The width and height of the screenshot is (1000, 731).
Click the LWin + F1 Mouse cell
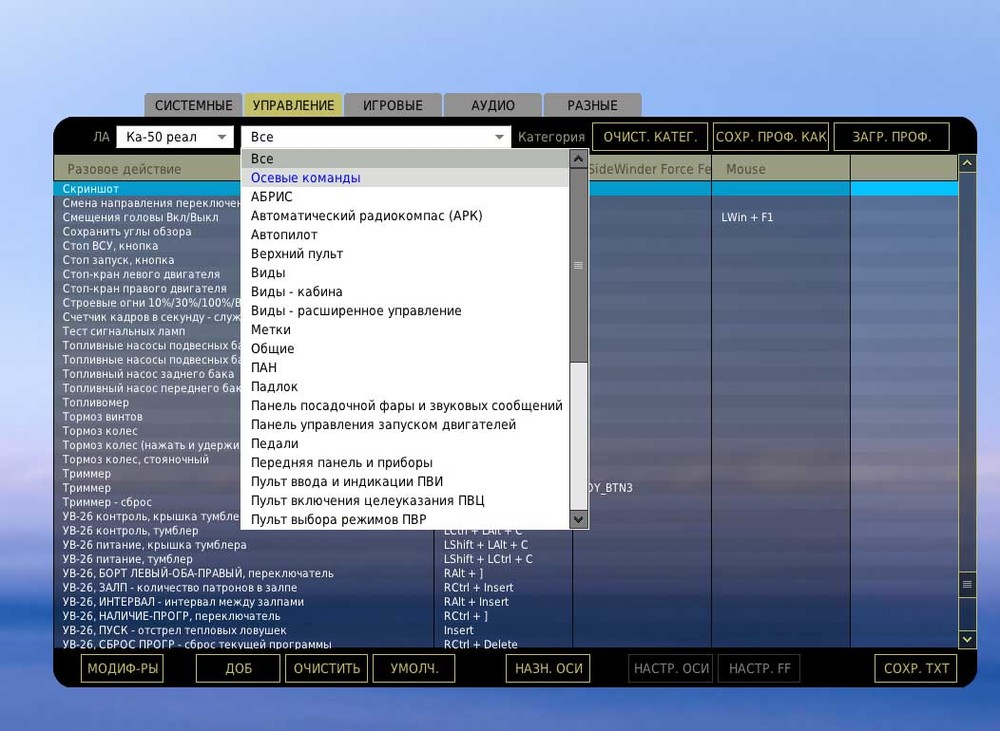[781, 218]
